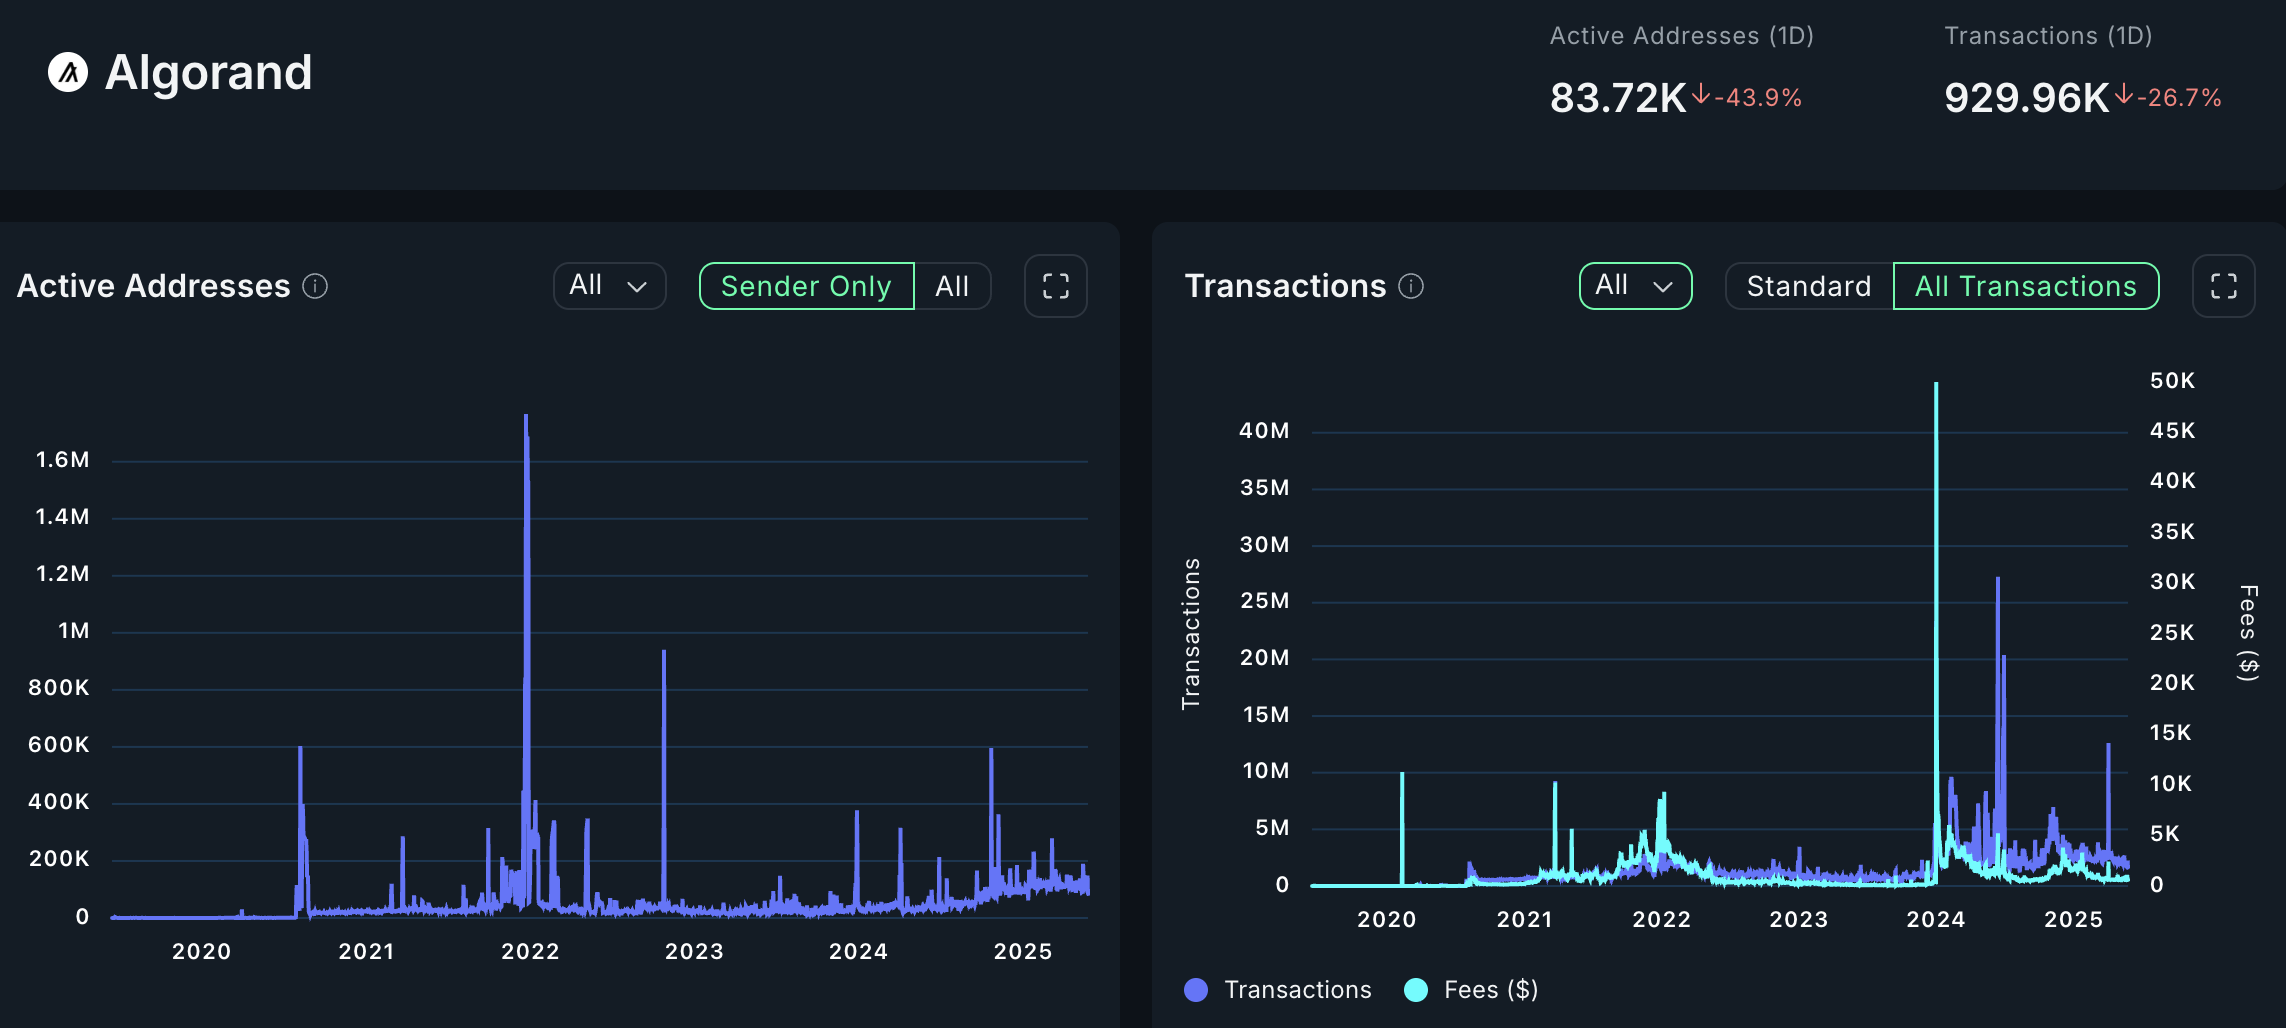Click the Transactions (1D) label
The width and height of the screenshot is (2286, 1028).
click(2048, 36)
